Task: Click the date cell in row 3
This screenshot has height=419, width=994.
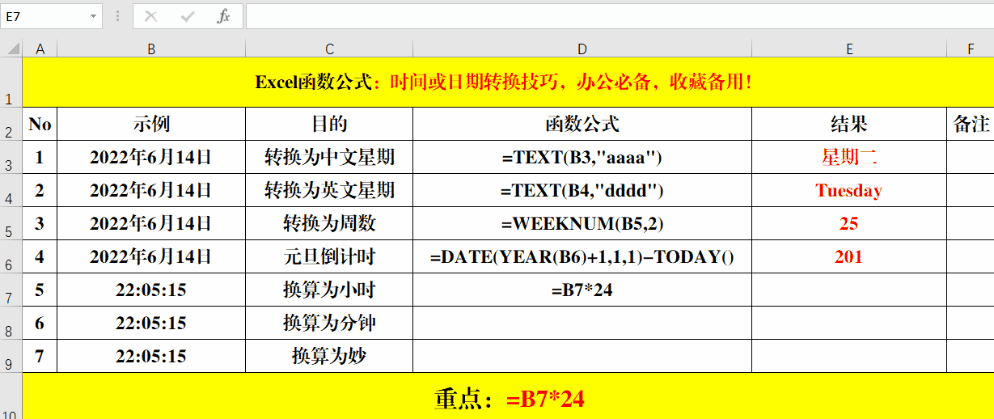Action: point(151,157)
